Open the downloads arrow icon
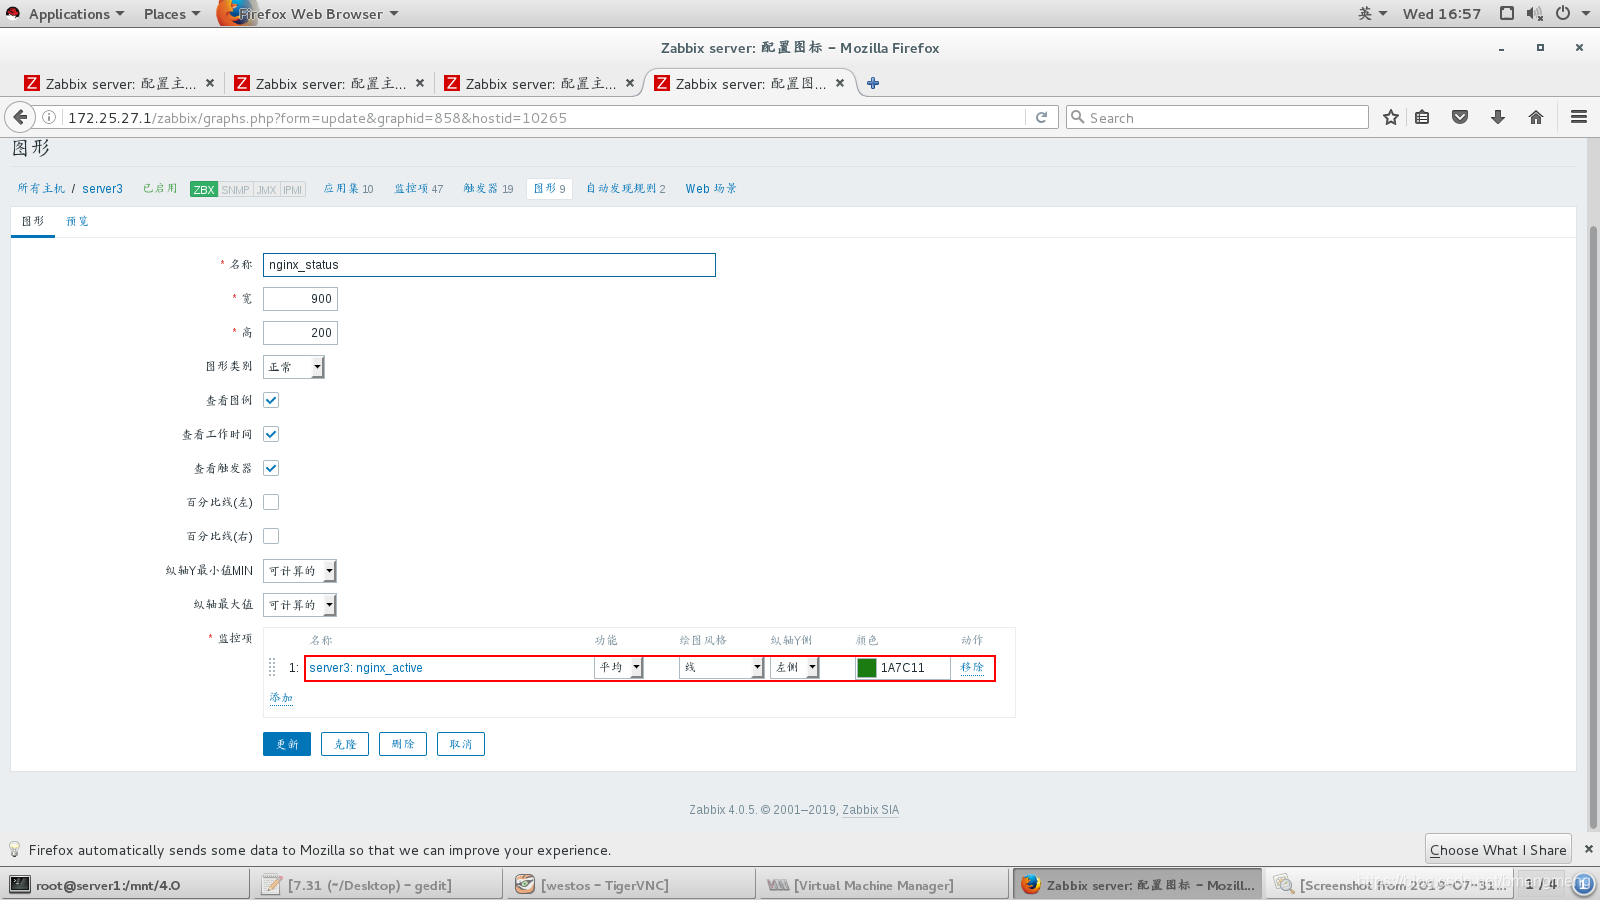 click(x=1498, y=117)
